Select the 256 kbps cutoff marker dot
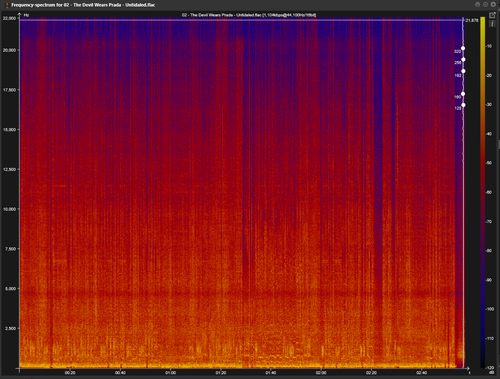The width and height of the screenshot is (500, 379). (463, 60)
